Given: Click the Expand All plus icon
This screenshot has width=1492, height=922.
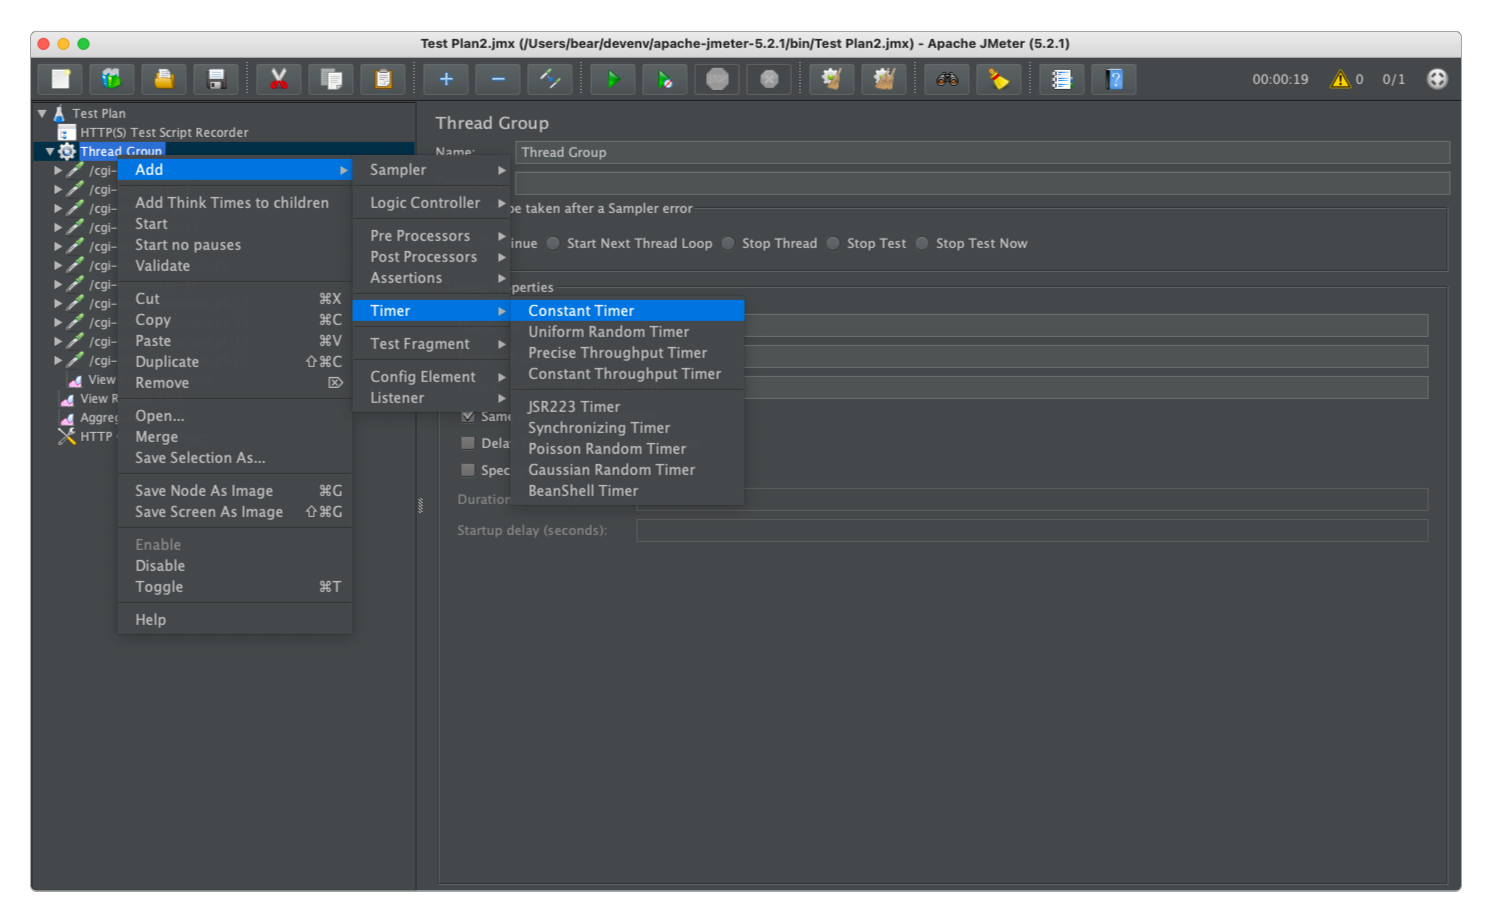Looking at the screenshot, I should point(446,79).
